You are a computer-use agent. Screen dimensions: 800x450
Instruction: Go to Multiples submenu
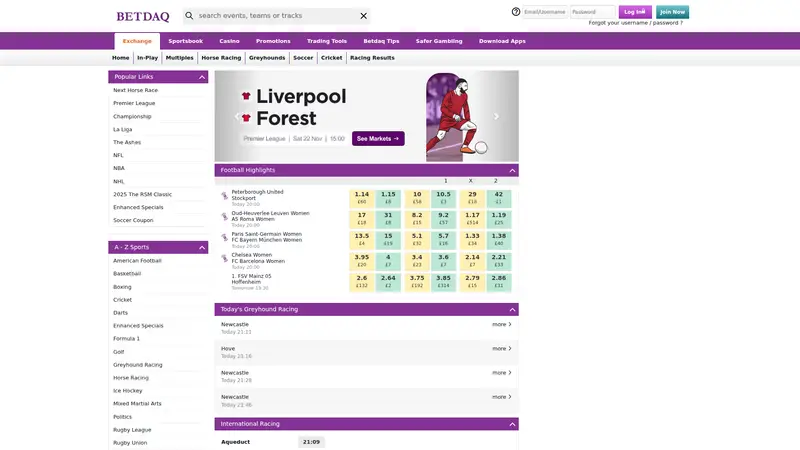(180, 58)
